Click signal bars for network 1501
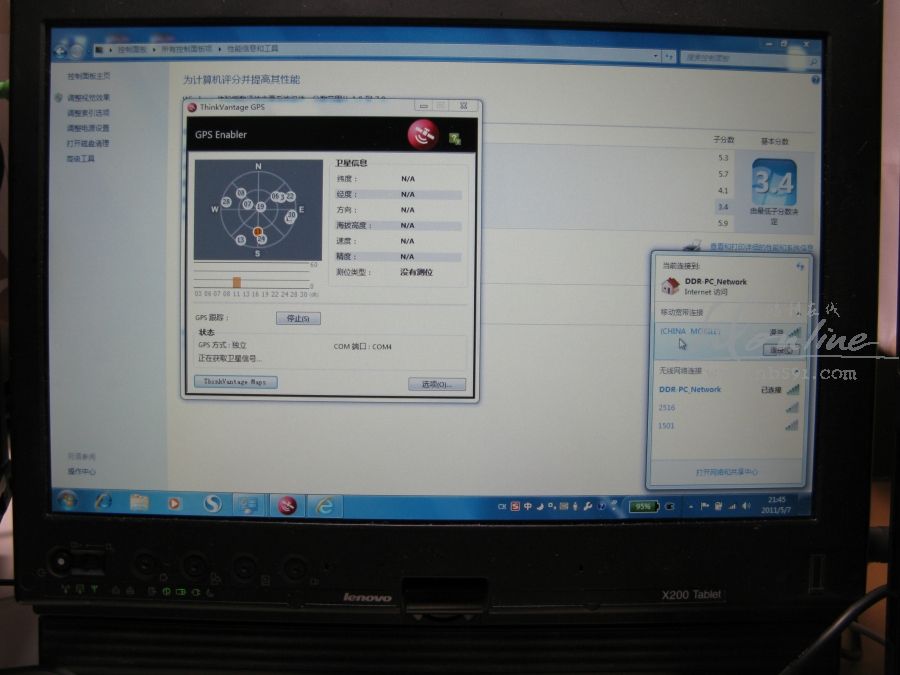Screen dimensions: 900x675 tap(792, 425)
